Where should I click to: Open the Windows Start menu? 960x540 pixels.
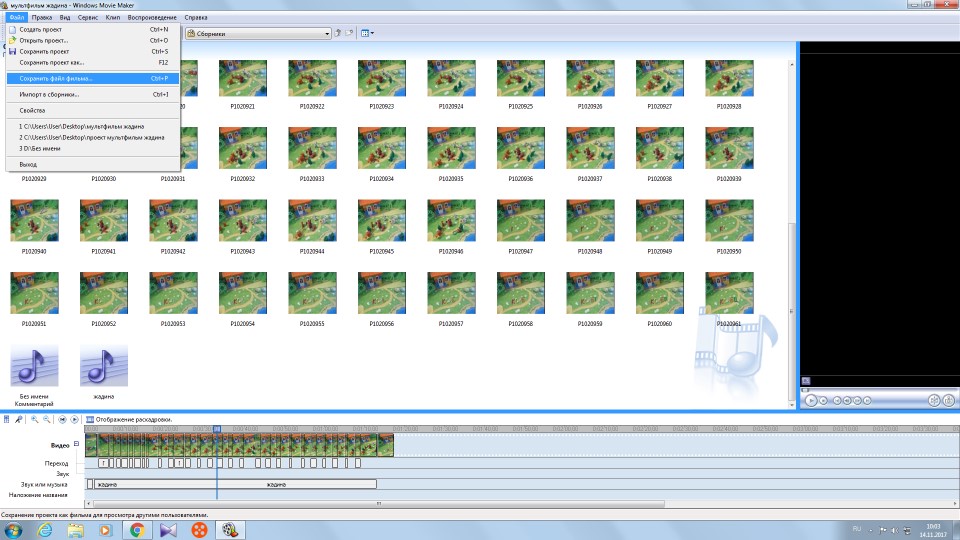click(x=13, y=530)
